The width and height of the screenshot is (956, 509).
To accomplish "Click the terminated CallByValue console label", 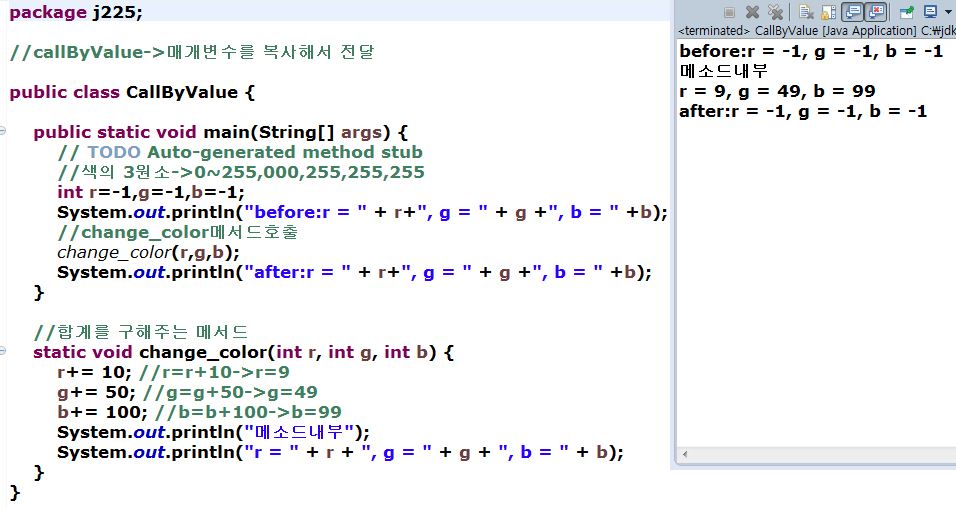I will point(816,30).
